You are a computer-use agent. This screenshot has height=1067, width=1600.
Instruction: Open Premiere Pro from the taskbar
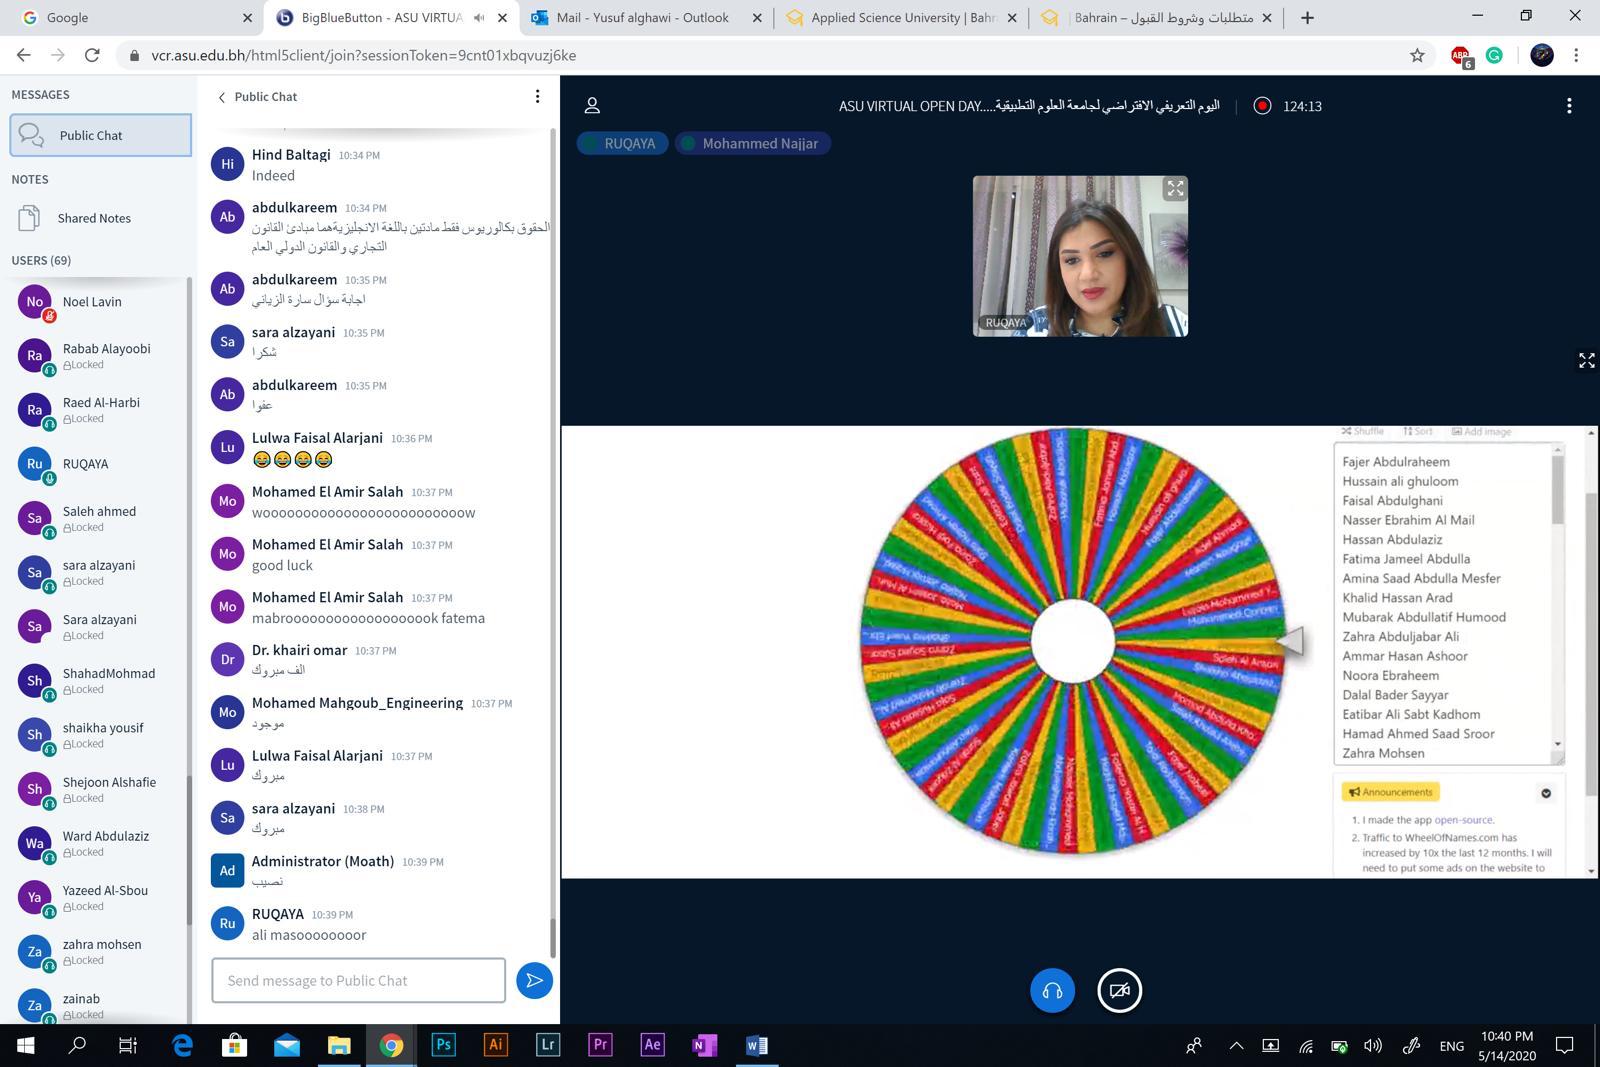pyautogui.click(x=600, y=1045)
